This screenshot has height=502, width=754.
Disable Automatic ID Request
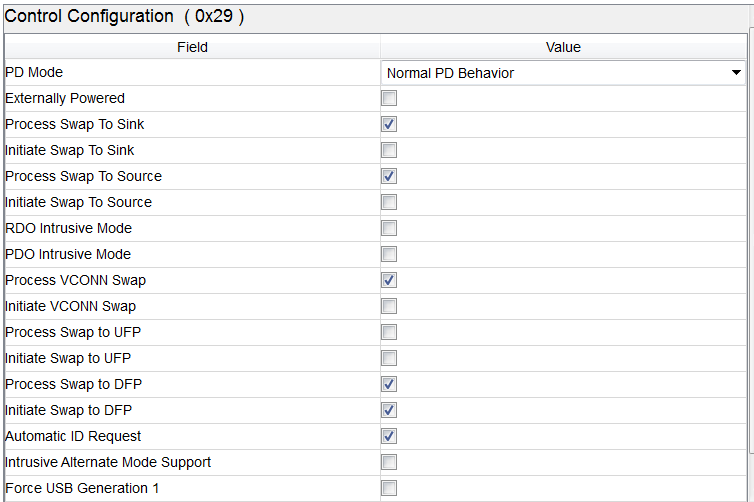coord(389,436)
